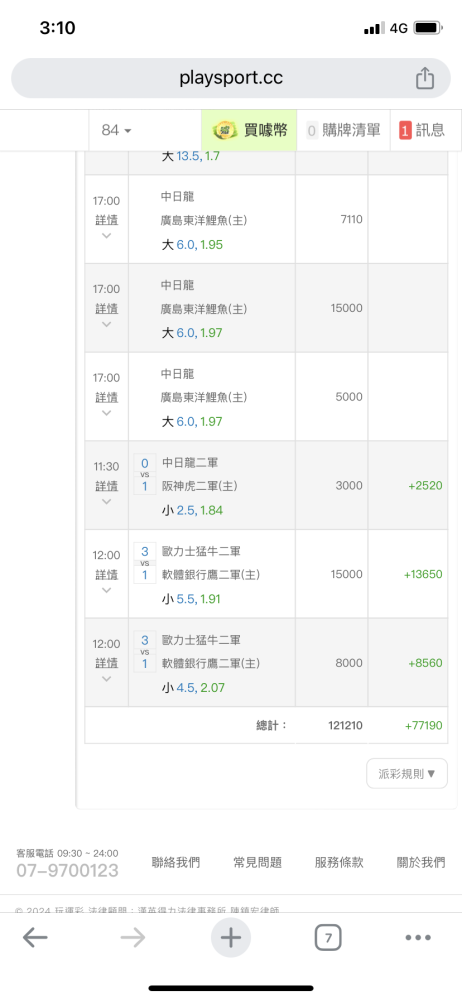The image size is (462, 1000).
Task: Open 常見問題 footer link
Action: (258, 863)
